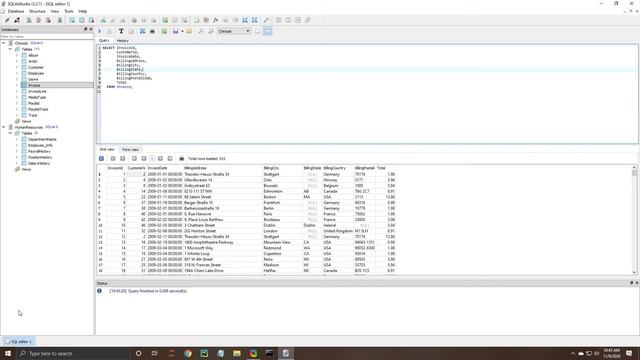Click the cell containing Stuttgart
This screenshot has width=640, height=360.
(282, 174)
